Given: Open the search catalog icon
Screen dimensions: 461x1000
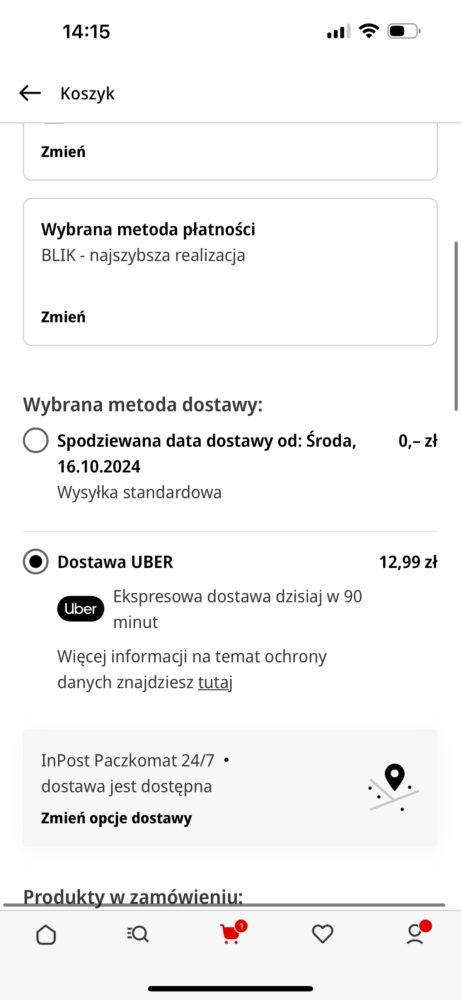Looking at the screenshot, I should tap(138, 934).
